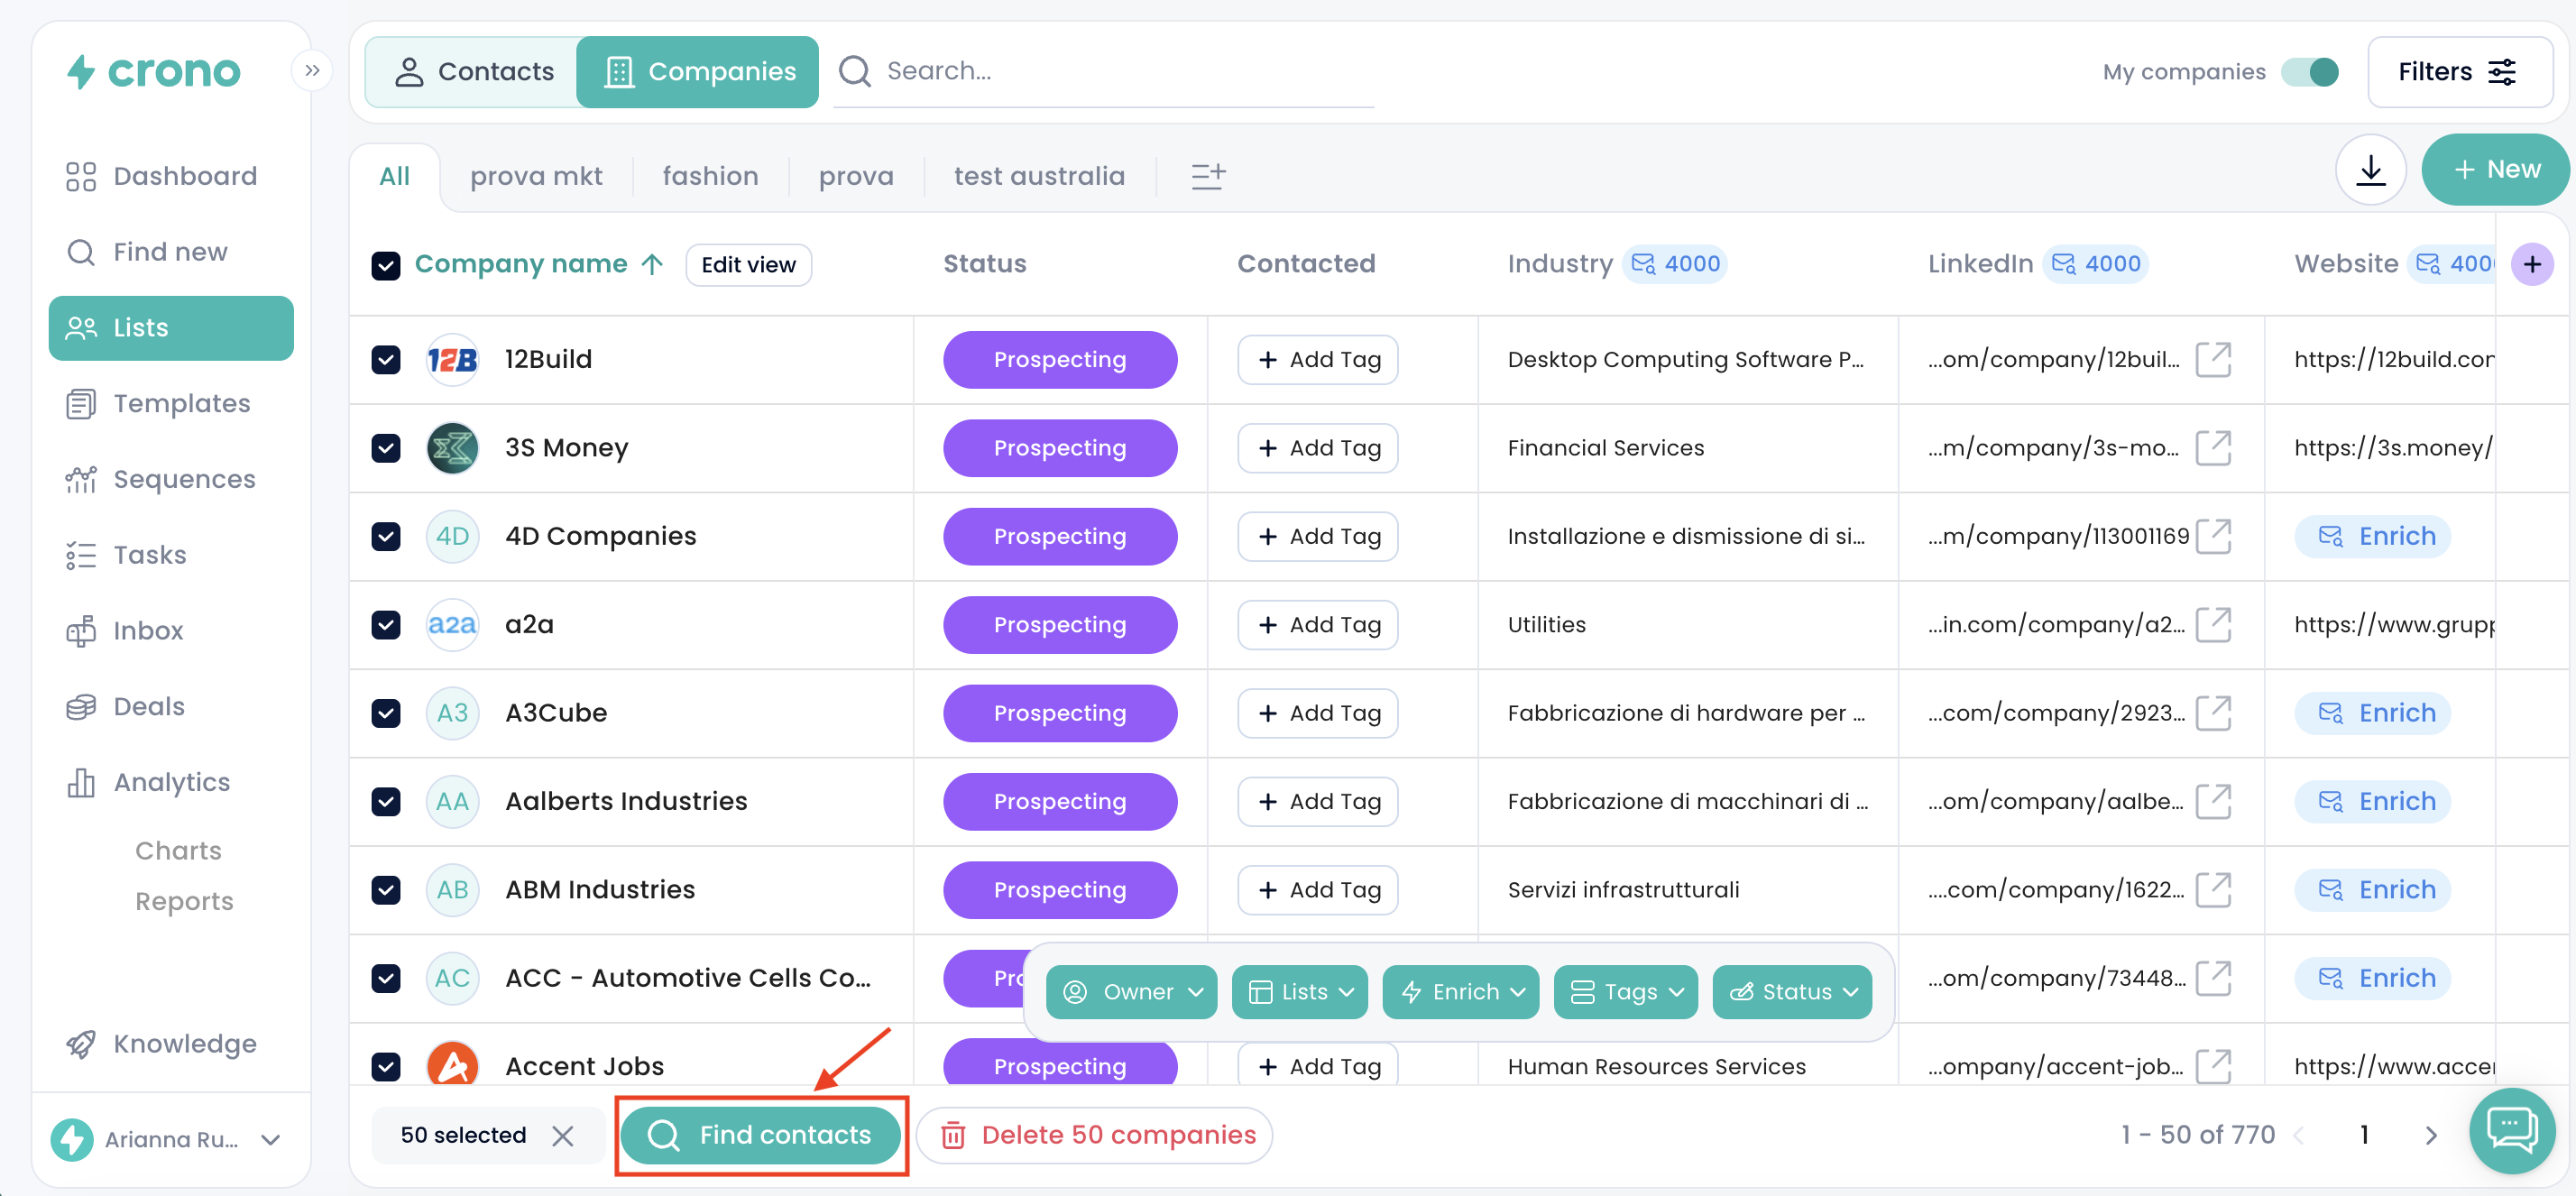
Task: Enrich the 4D Companies website
Action: (x=2372, y=537)
